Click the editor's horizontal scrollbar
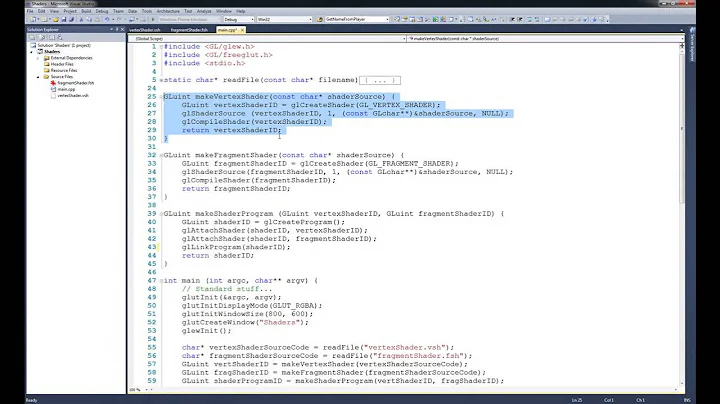The width and height of the screenshot is (720, 404). pos(413,390)
